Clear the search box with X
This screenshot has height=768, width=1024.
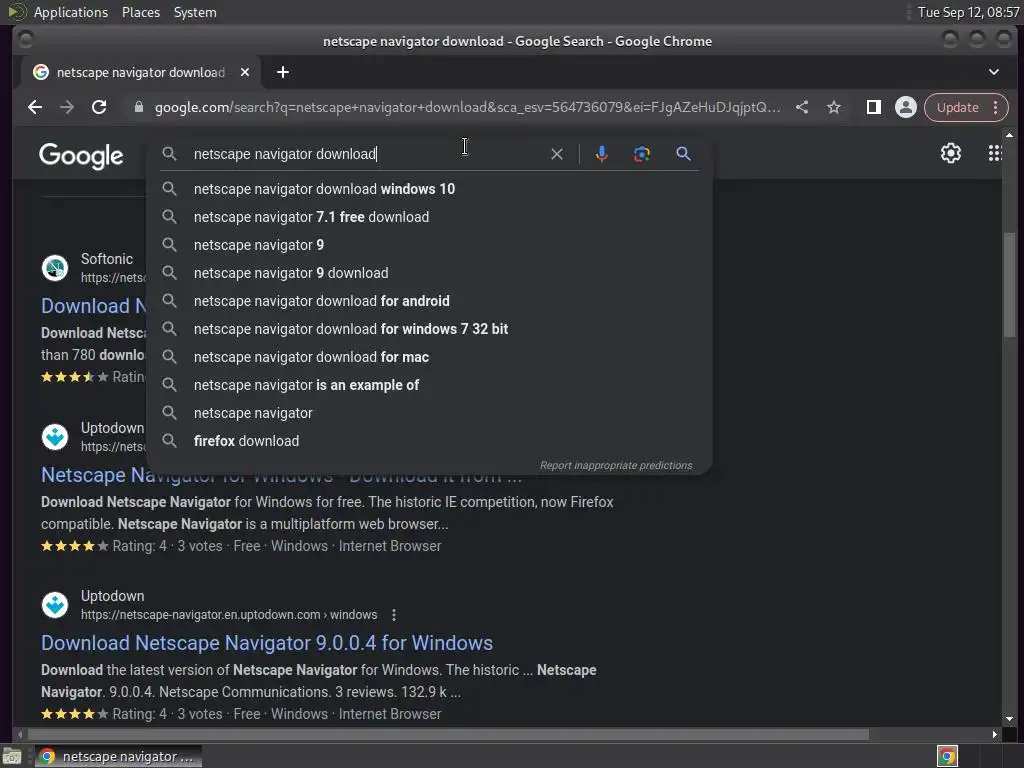point(556,154)
